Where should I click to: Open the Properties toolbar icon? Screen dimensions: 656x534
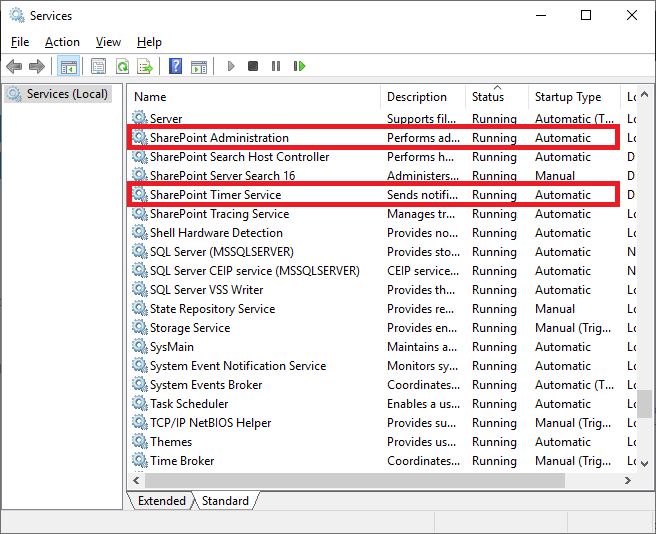[x=98, y=66]
